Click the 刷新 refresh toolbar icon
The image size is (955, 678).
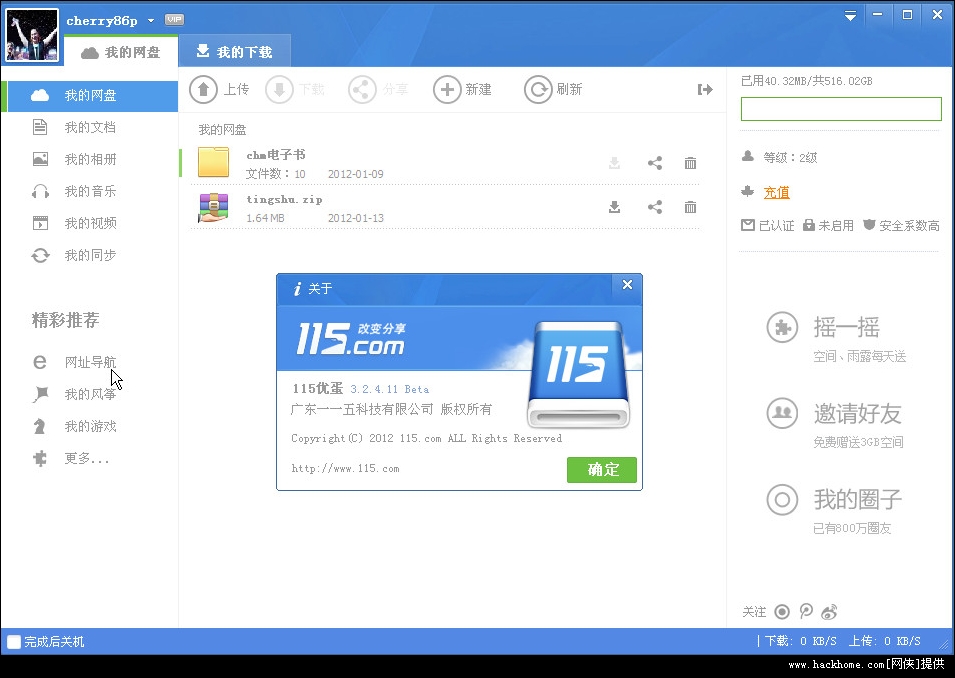pos(538,90)
